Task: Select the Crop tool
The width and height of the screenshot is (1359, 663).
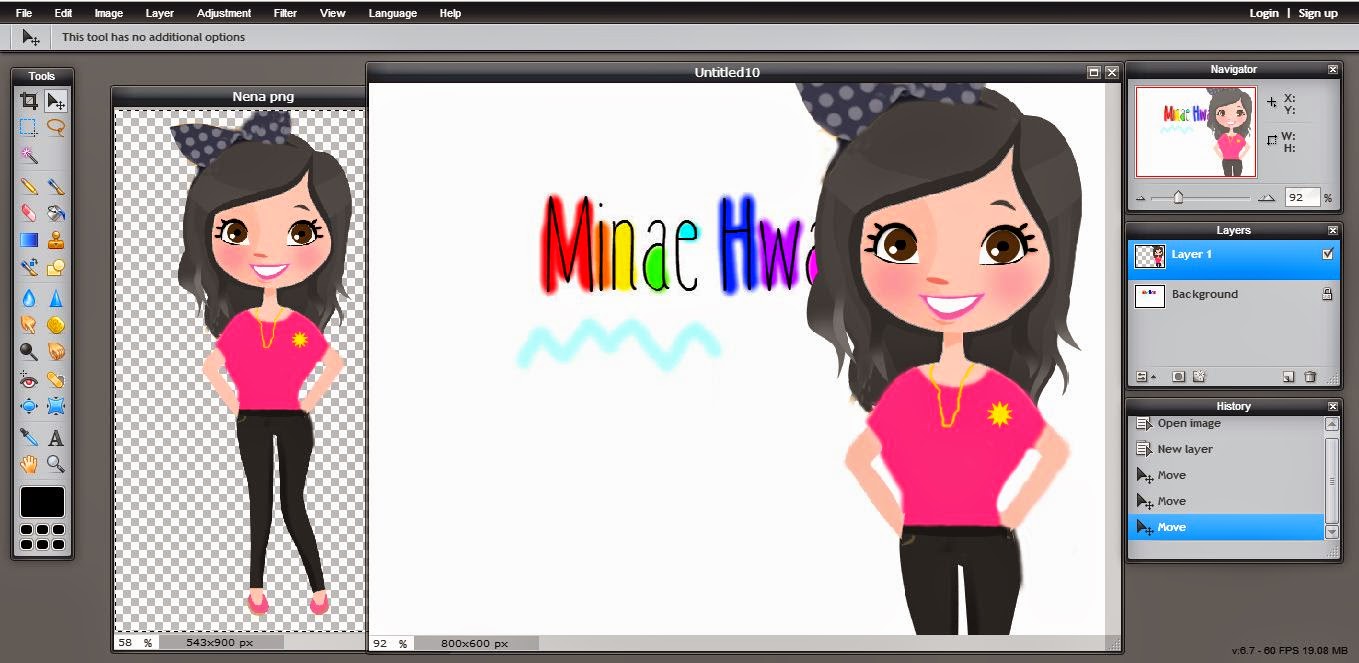Action: 29,100
